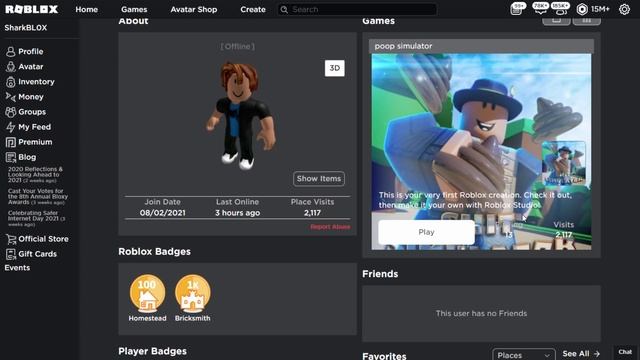
Task: Open the Blog section in sidebar
Action: coord(21,157)
